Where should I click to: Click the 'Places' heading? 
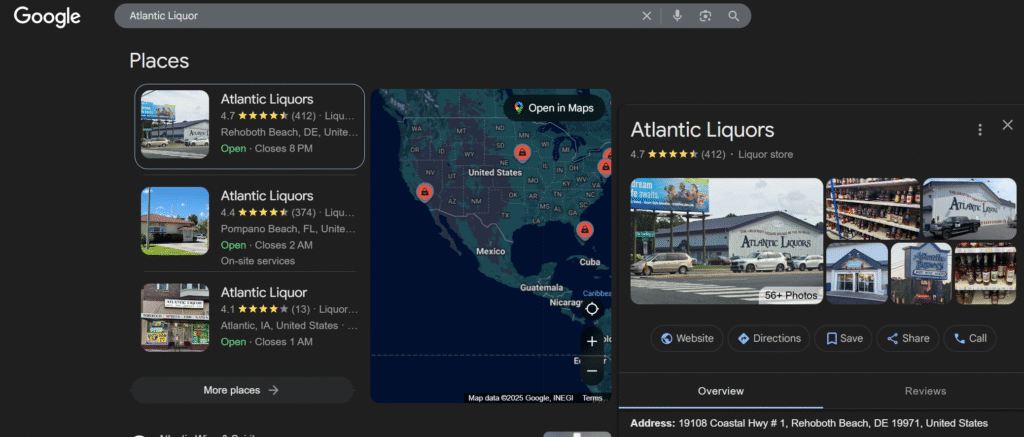(x=159, y=61)
